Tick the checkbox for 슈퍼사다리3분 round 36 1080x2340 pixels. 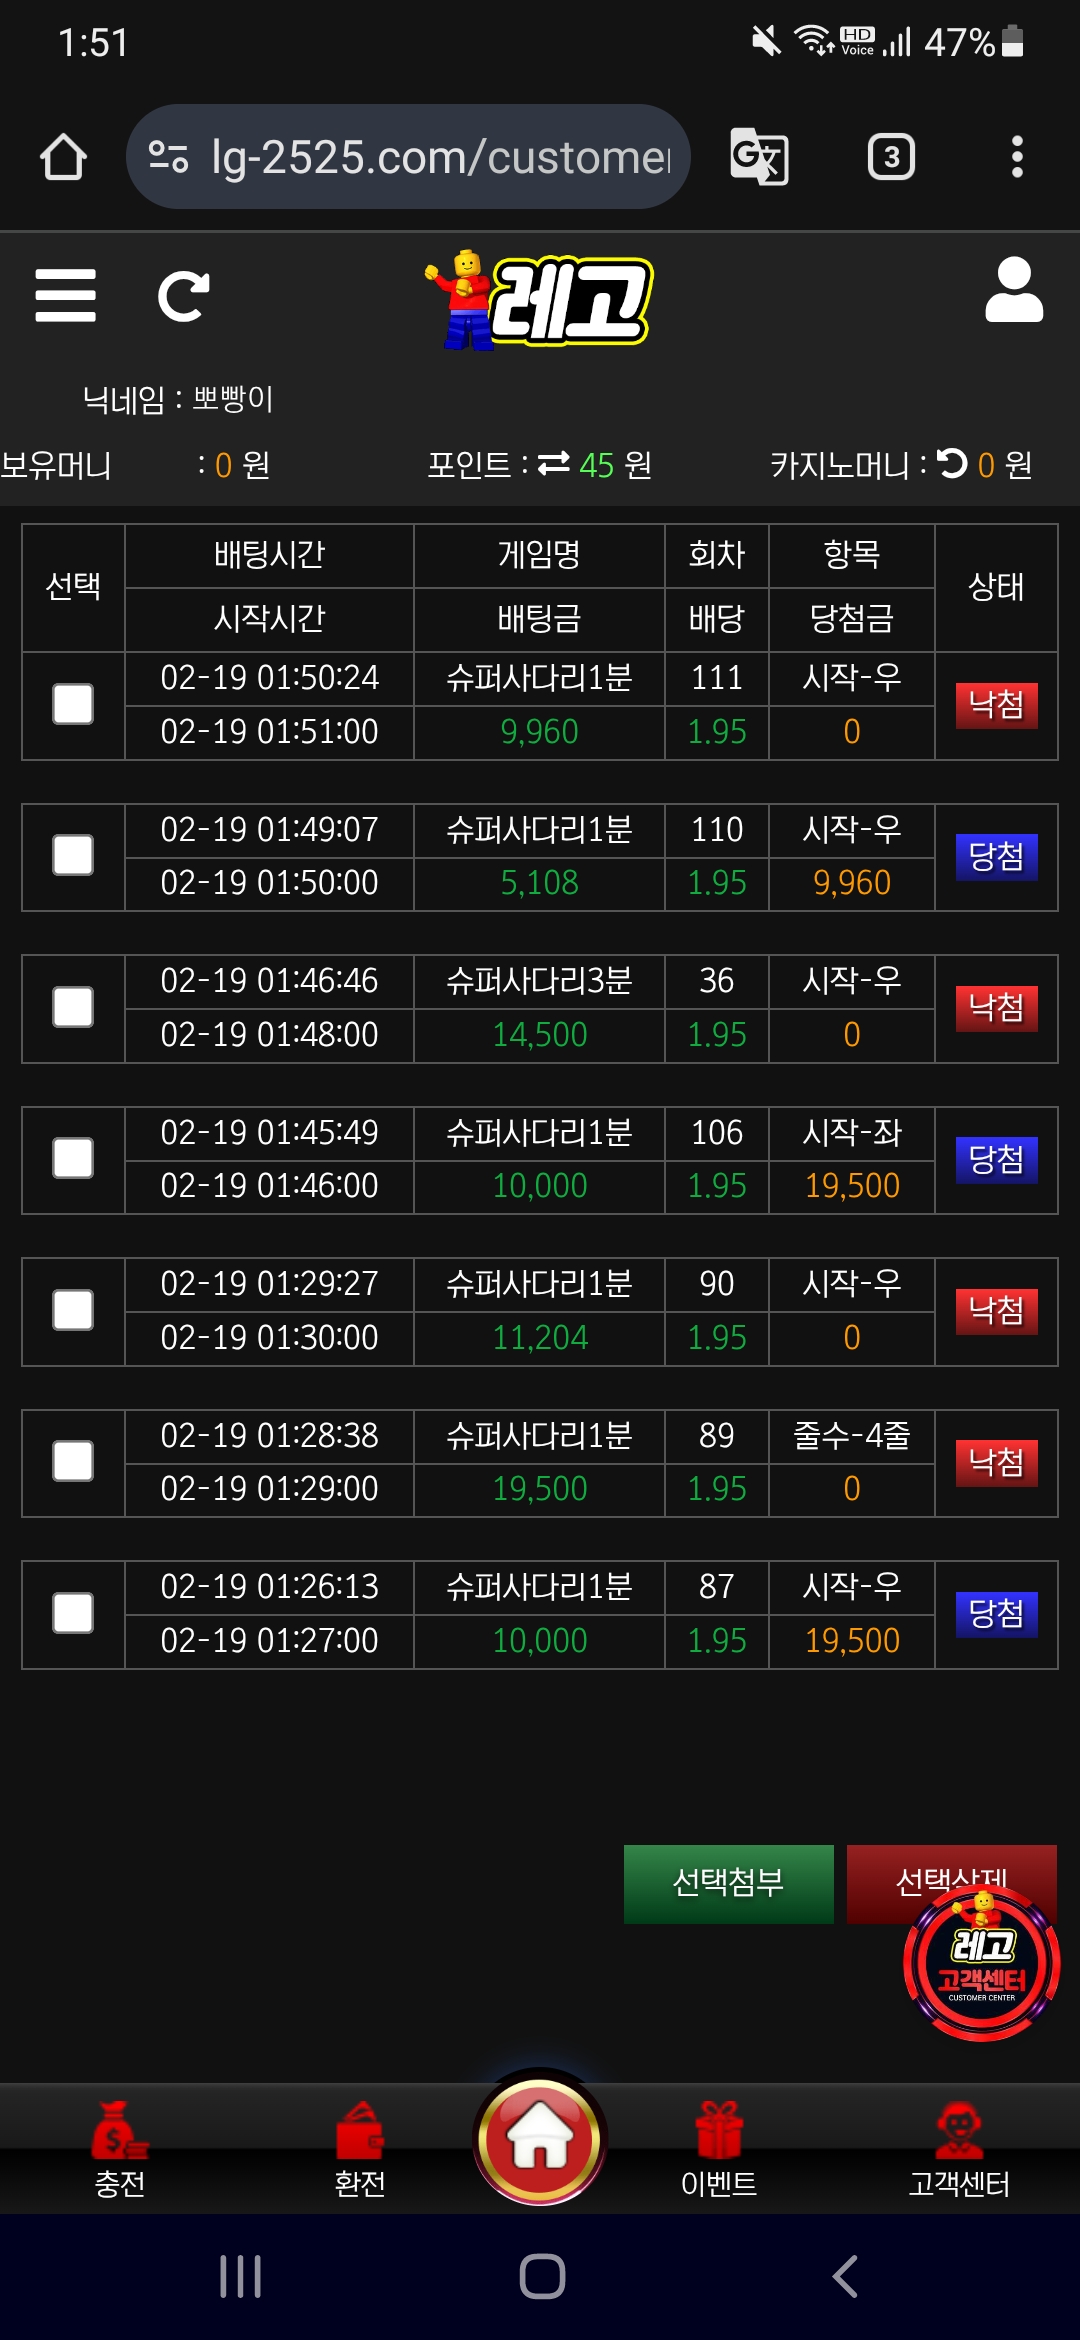click(73, 1008)
